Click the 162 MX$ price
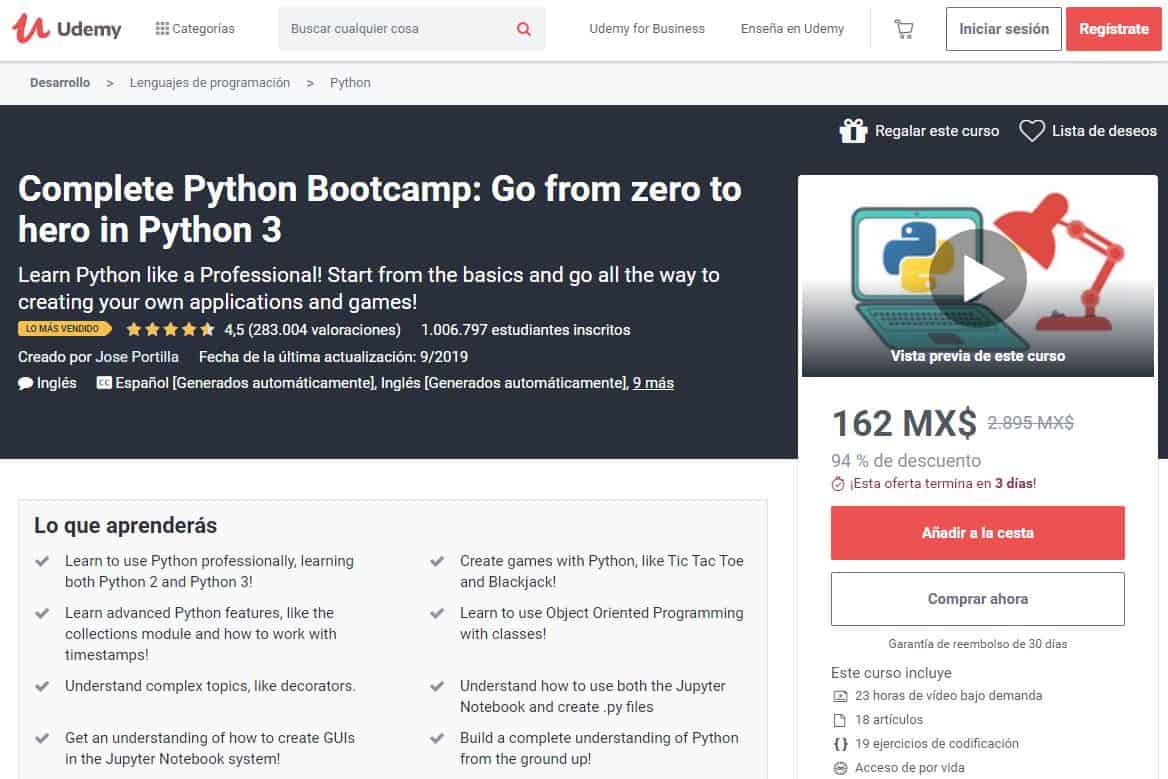This screenshot has height=779, width=1168. (x=904, y=423)
